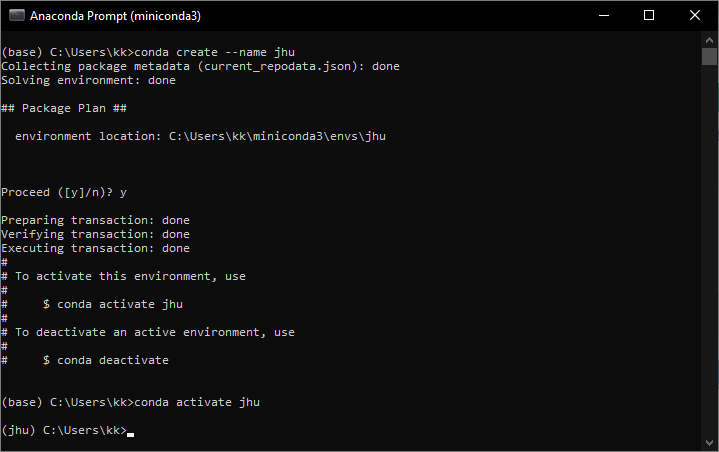The width and height of the screenshot is (719, 452).
Task: Click the scrollbar up arrow
Action: (x=709, y=39)
